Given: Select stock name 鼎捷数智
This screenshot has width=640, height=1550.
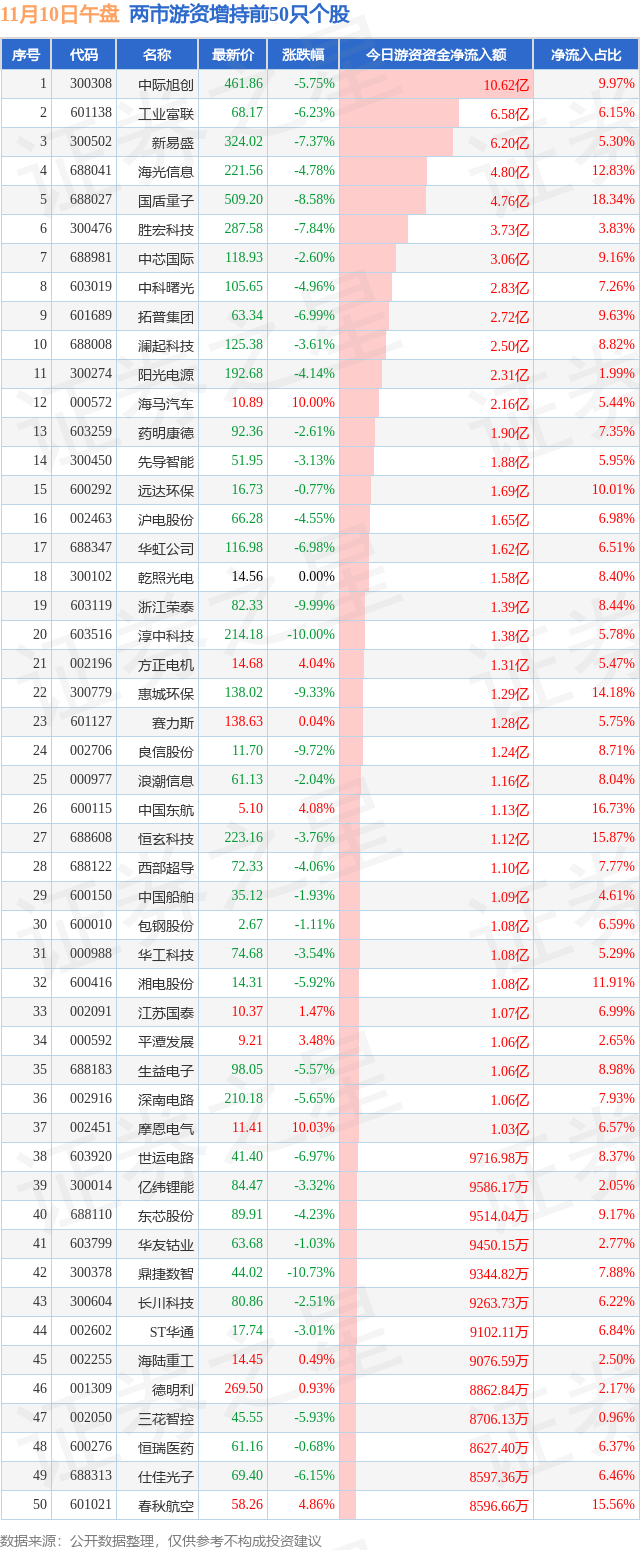Looking at the screenshot, I should tap(167, 1274).
